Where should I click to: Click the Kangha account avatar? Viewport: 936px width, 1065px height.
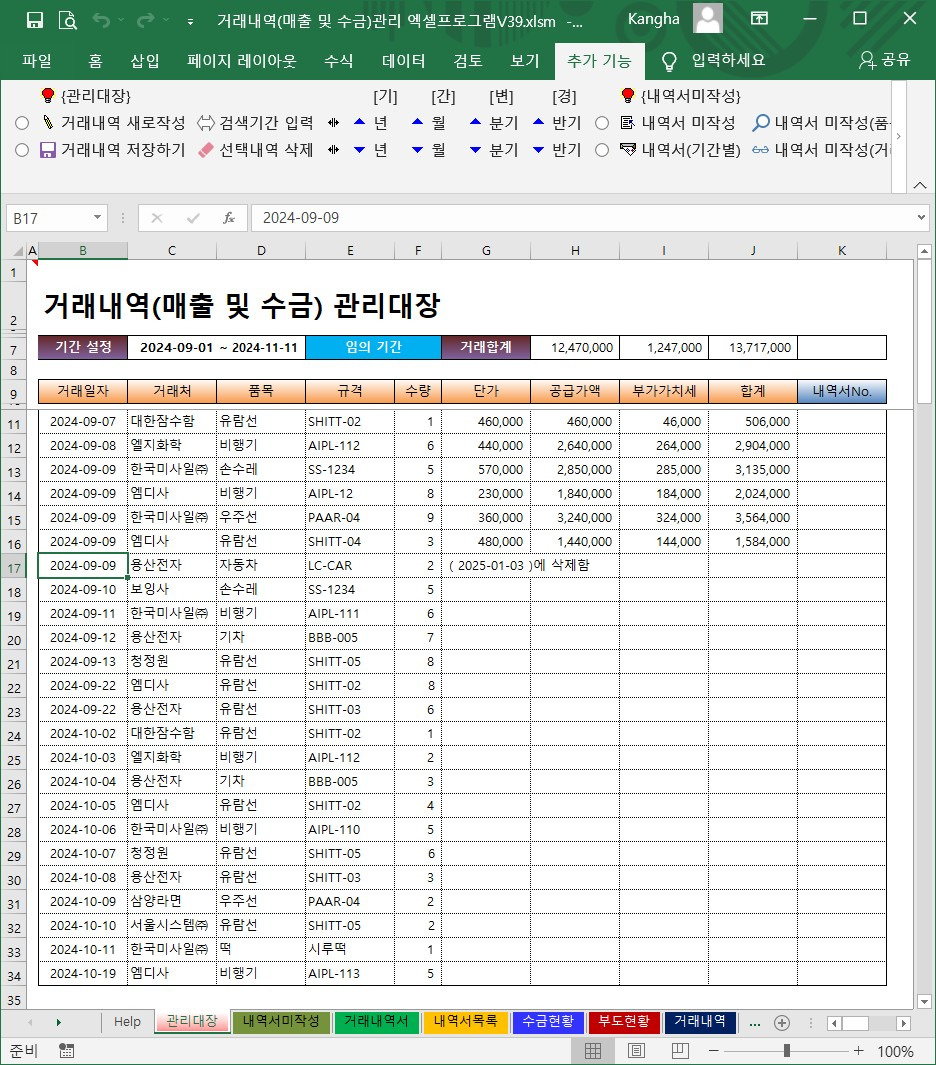click(x=708, y=18)
